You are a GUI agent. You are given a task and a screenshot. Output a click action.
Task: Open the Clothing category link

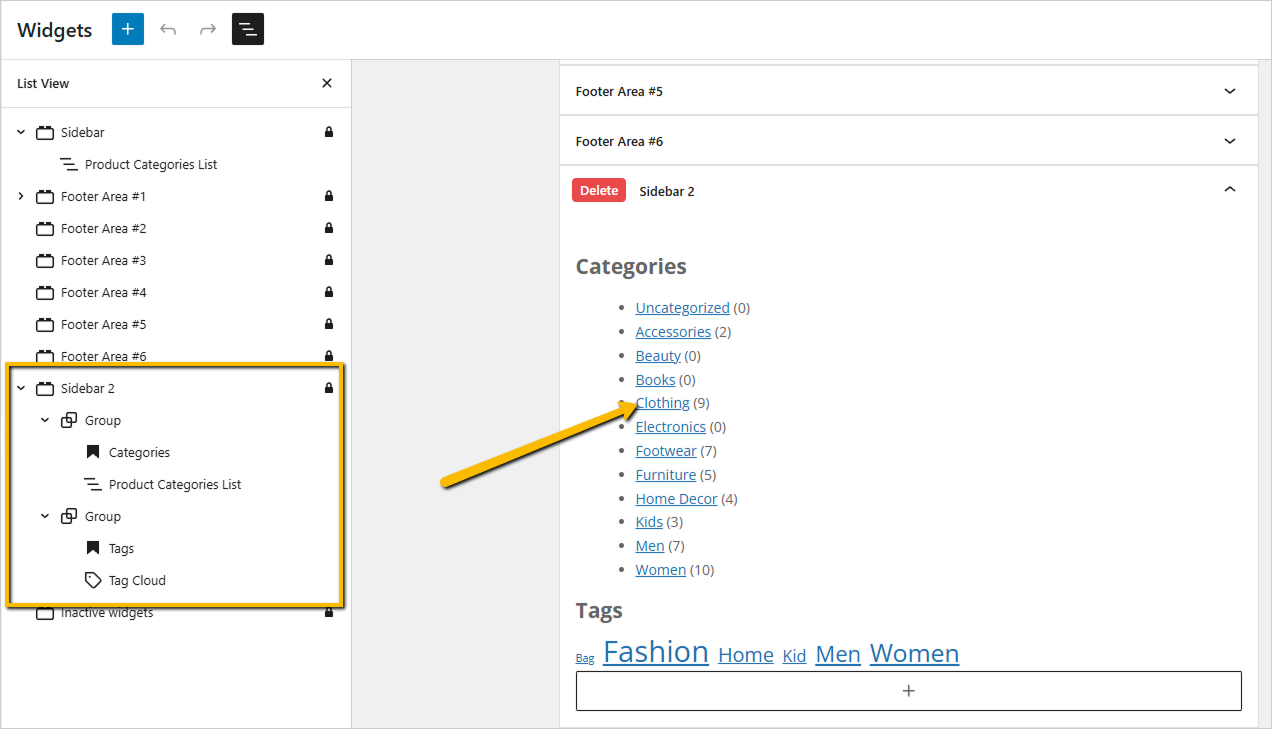tap(663, 403)
